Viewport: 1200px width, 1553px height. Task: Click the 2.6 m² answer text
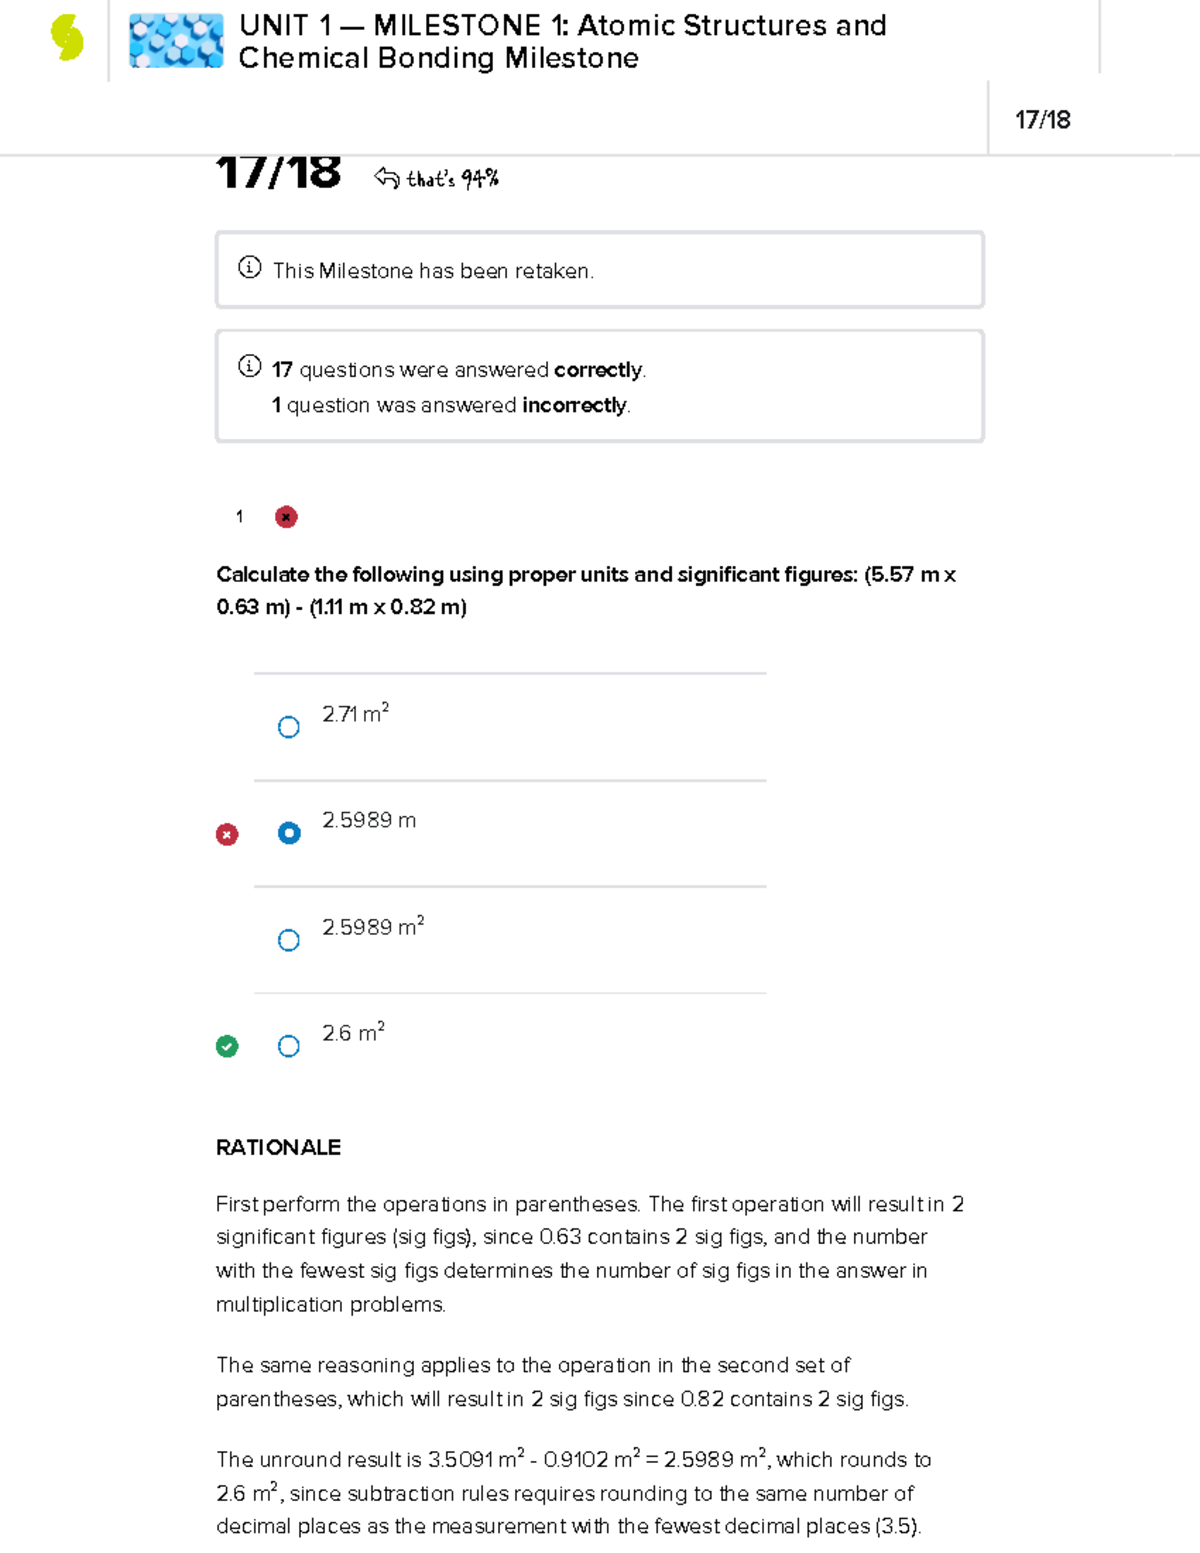pos(353,1033)
